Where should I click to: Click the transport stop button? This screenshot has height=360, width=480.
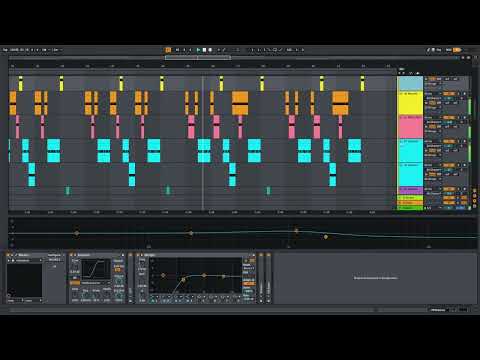click(204, 50)
